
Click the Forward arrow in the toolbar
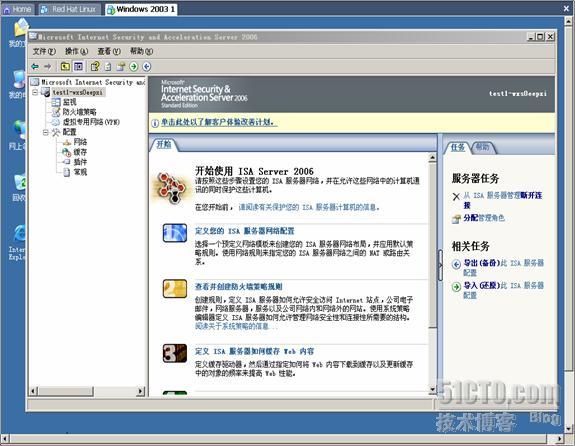(x=48, y=66)
